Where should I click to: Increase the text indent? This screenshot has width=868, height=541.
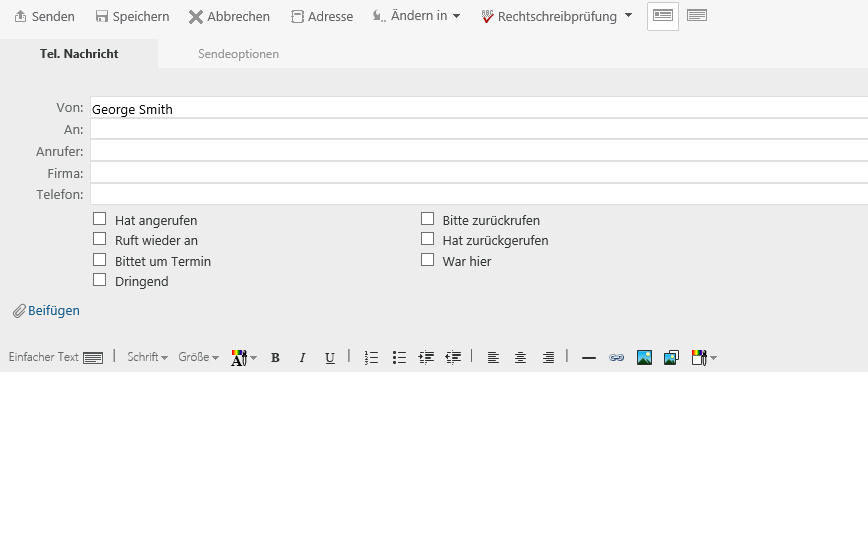click(x=426, y=358)
